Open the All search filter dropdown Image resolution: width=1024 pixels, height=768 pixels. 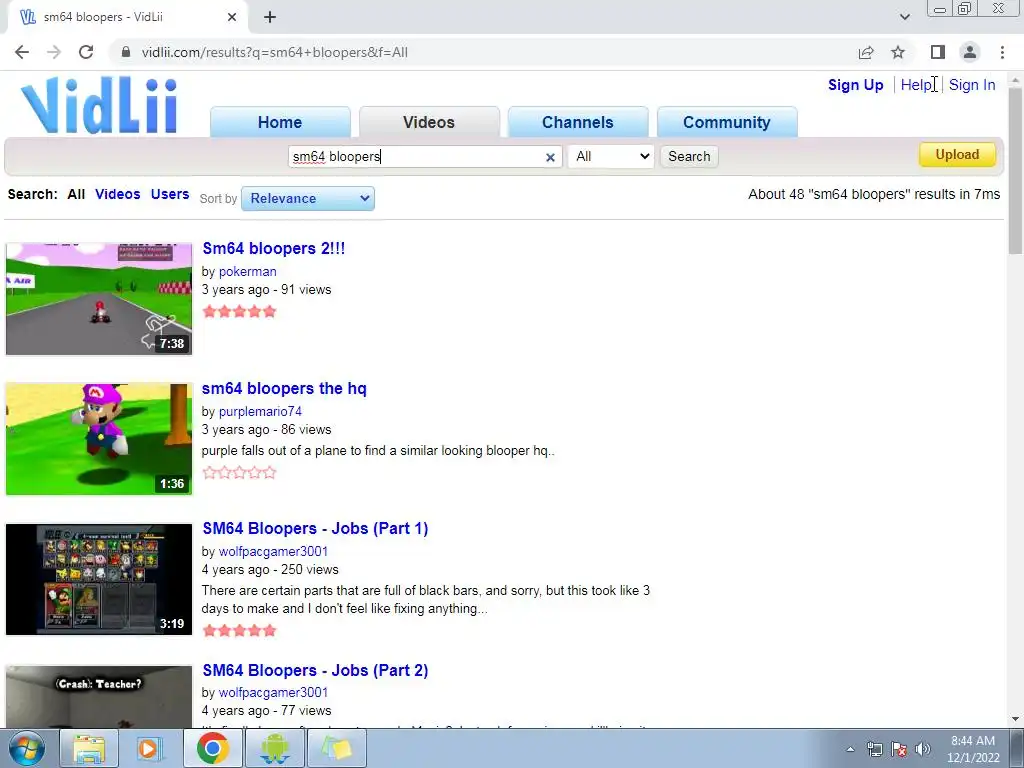click(x=611, y=157)
